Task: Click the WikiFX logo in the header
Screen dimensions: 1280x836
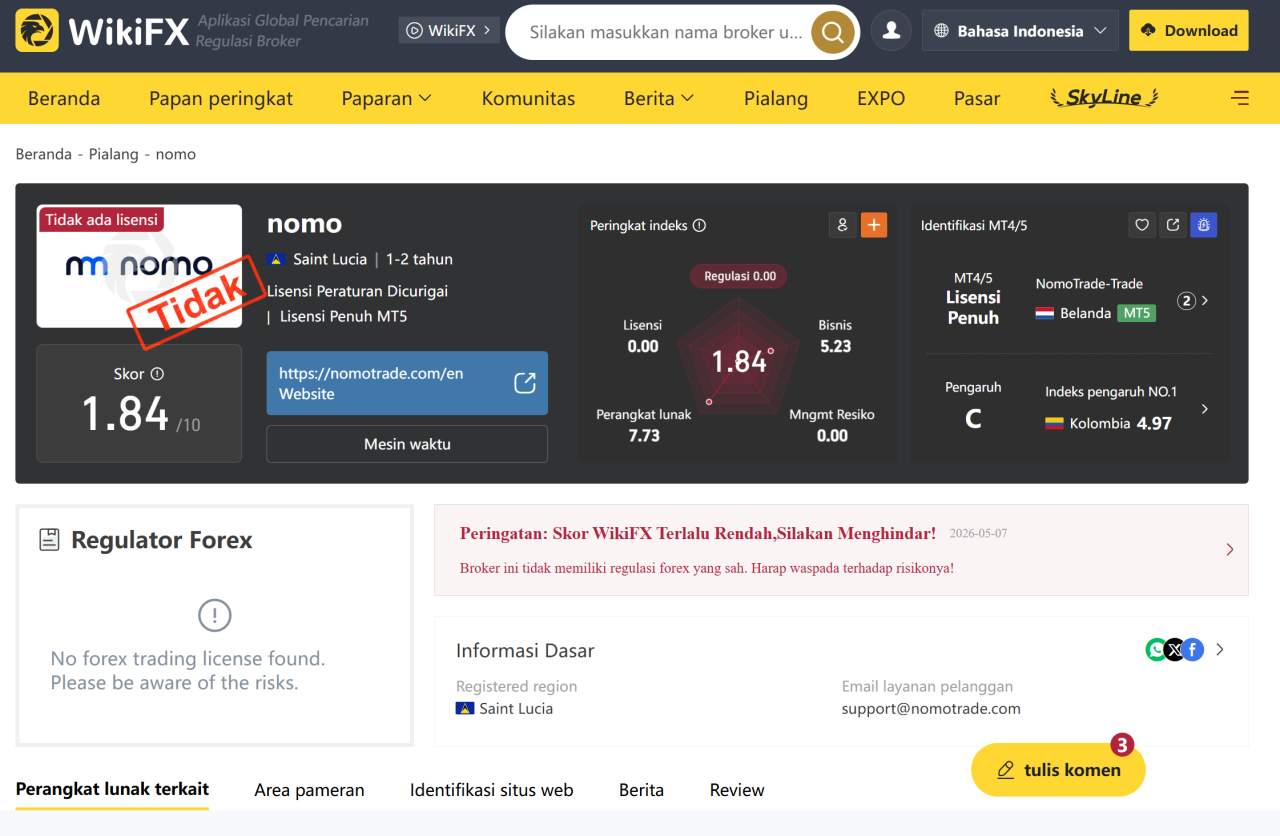Action: [x=102, y=31]
